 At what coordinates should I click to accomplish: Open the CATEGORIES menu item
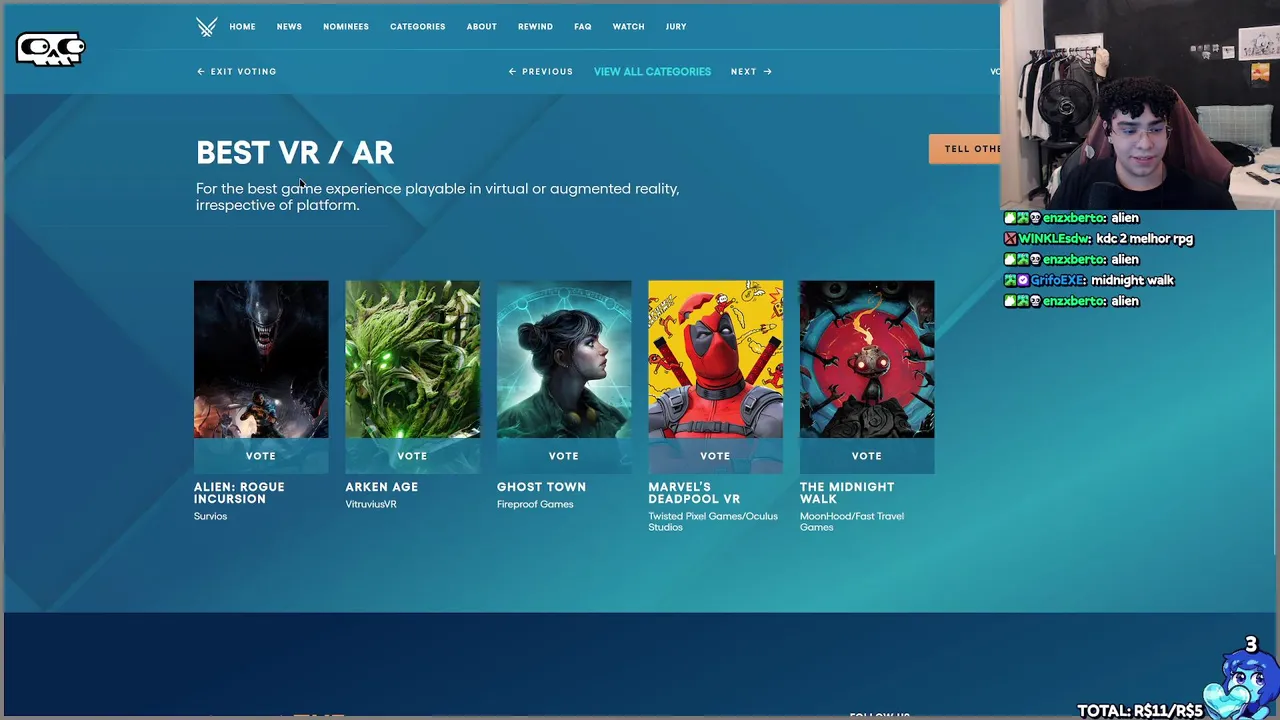417,27
